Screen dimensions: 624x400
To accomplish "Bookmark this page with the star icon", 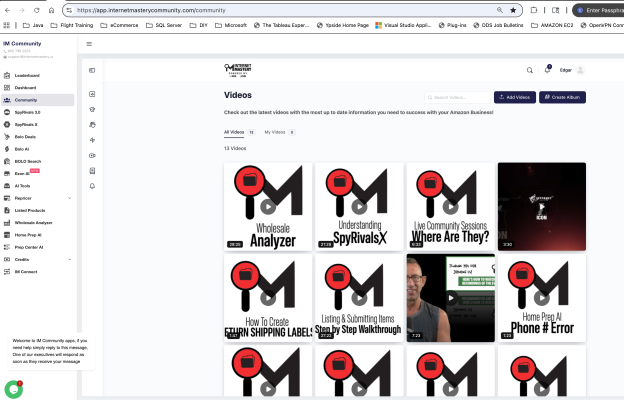I will (x=513, y=9).
